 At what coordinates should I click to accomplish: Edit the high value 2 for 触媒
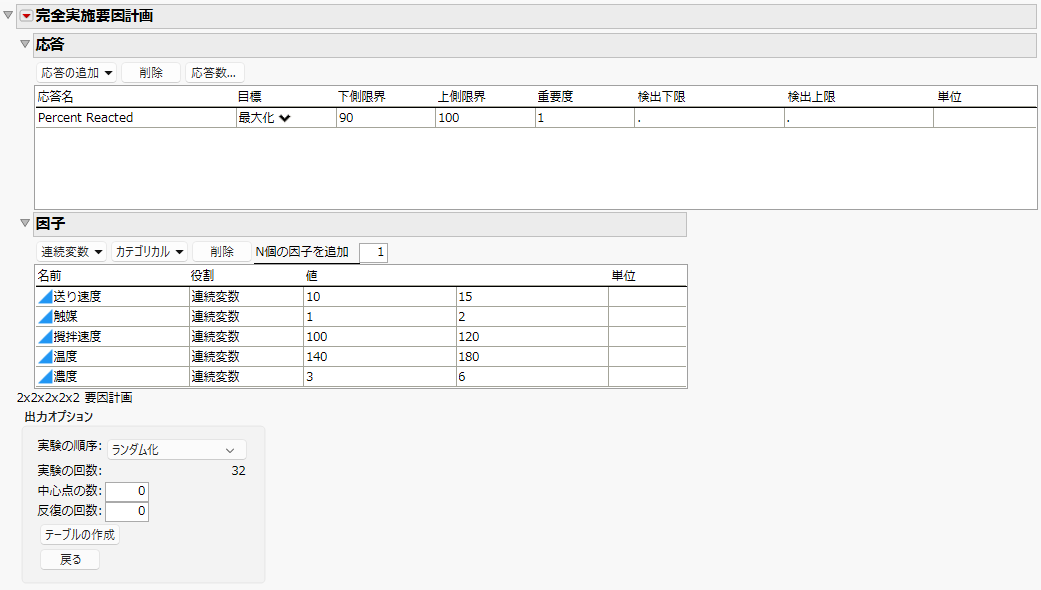click(532, 317)
